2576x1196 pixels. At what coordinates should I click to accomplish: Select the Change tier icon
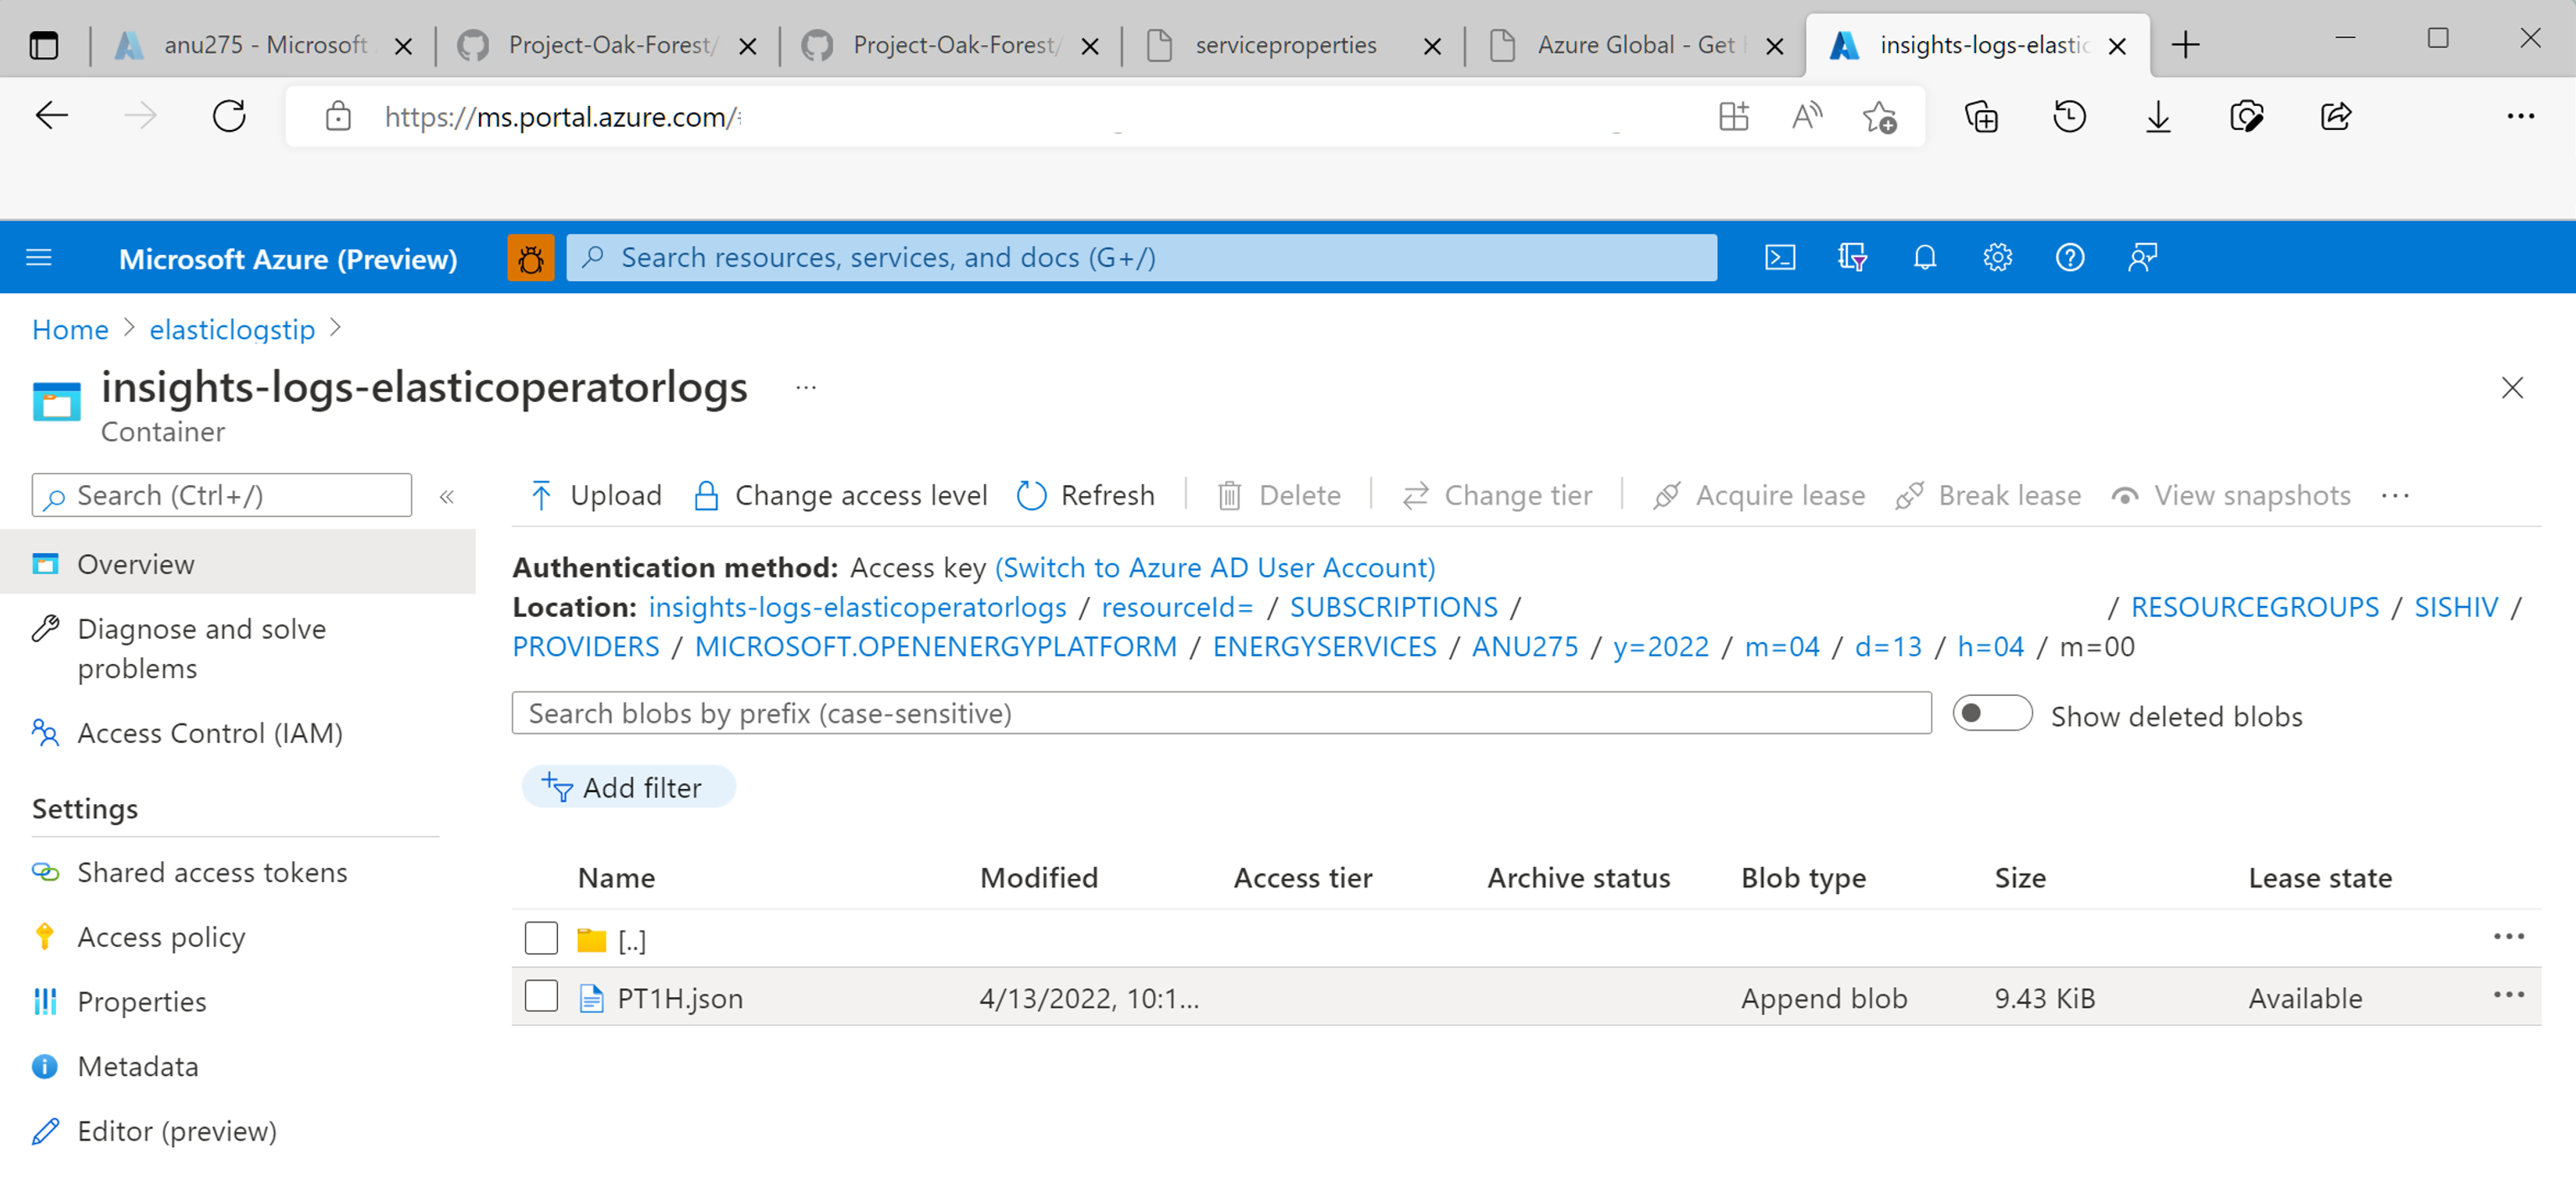1414,495
